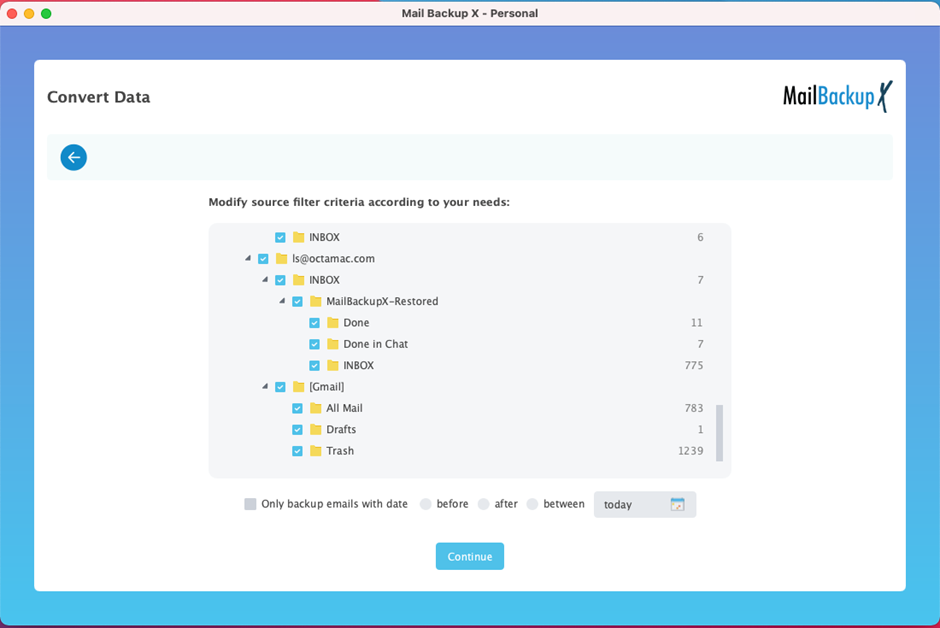Image resolution: width=940 pixels, height=628 pixels.
Task: Uncheck the INBOX folder with count 775
Action: 314,366
